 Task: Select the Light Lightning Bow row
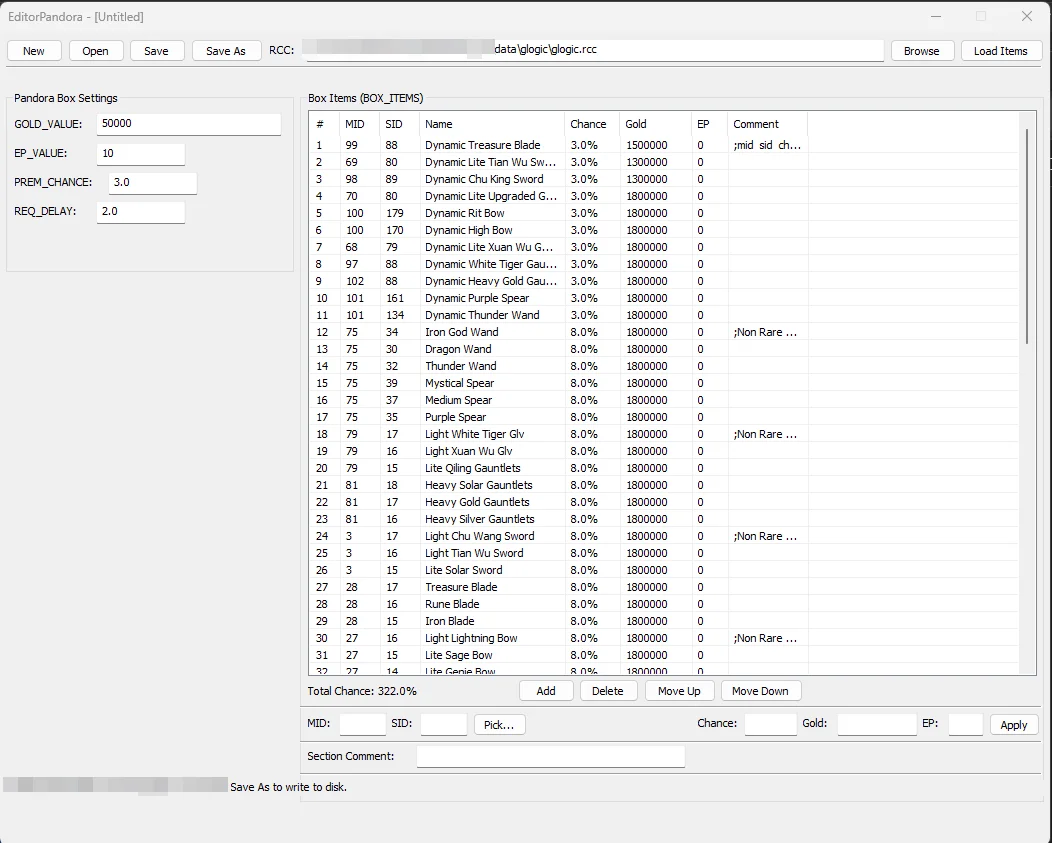tap(666, 638)
